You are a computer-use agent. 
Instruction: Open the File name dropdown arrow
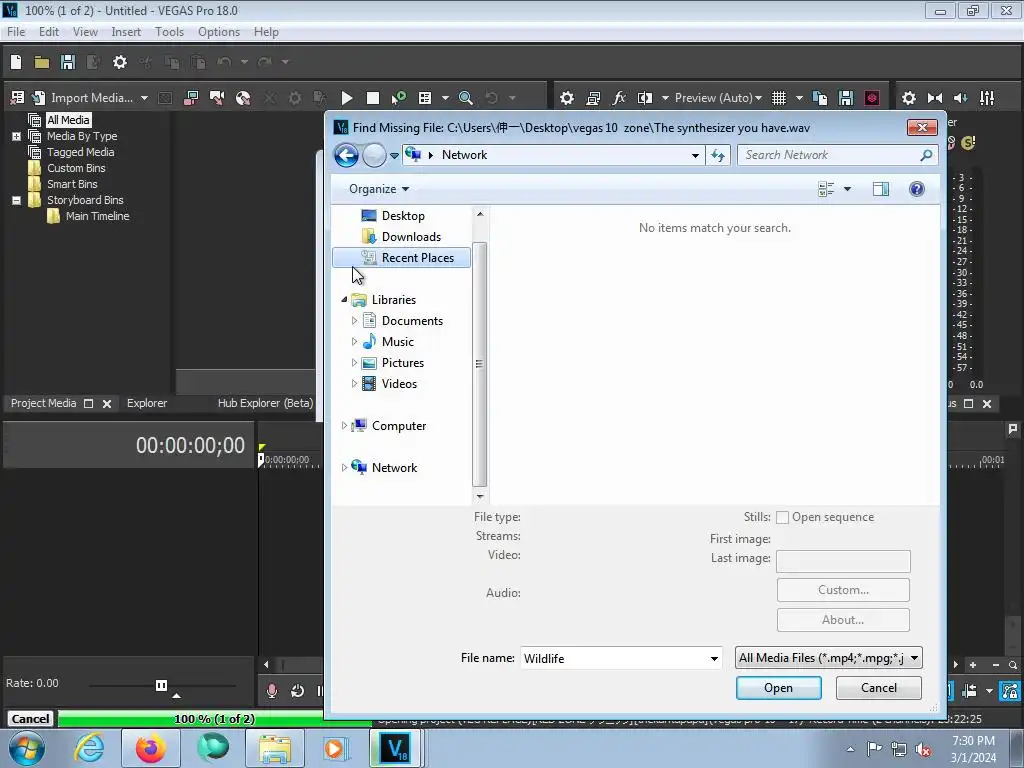pyautogui.click(x=714, y=658)
